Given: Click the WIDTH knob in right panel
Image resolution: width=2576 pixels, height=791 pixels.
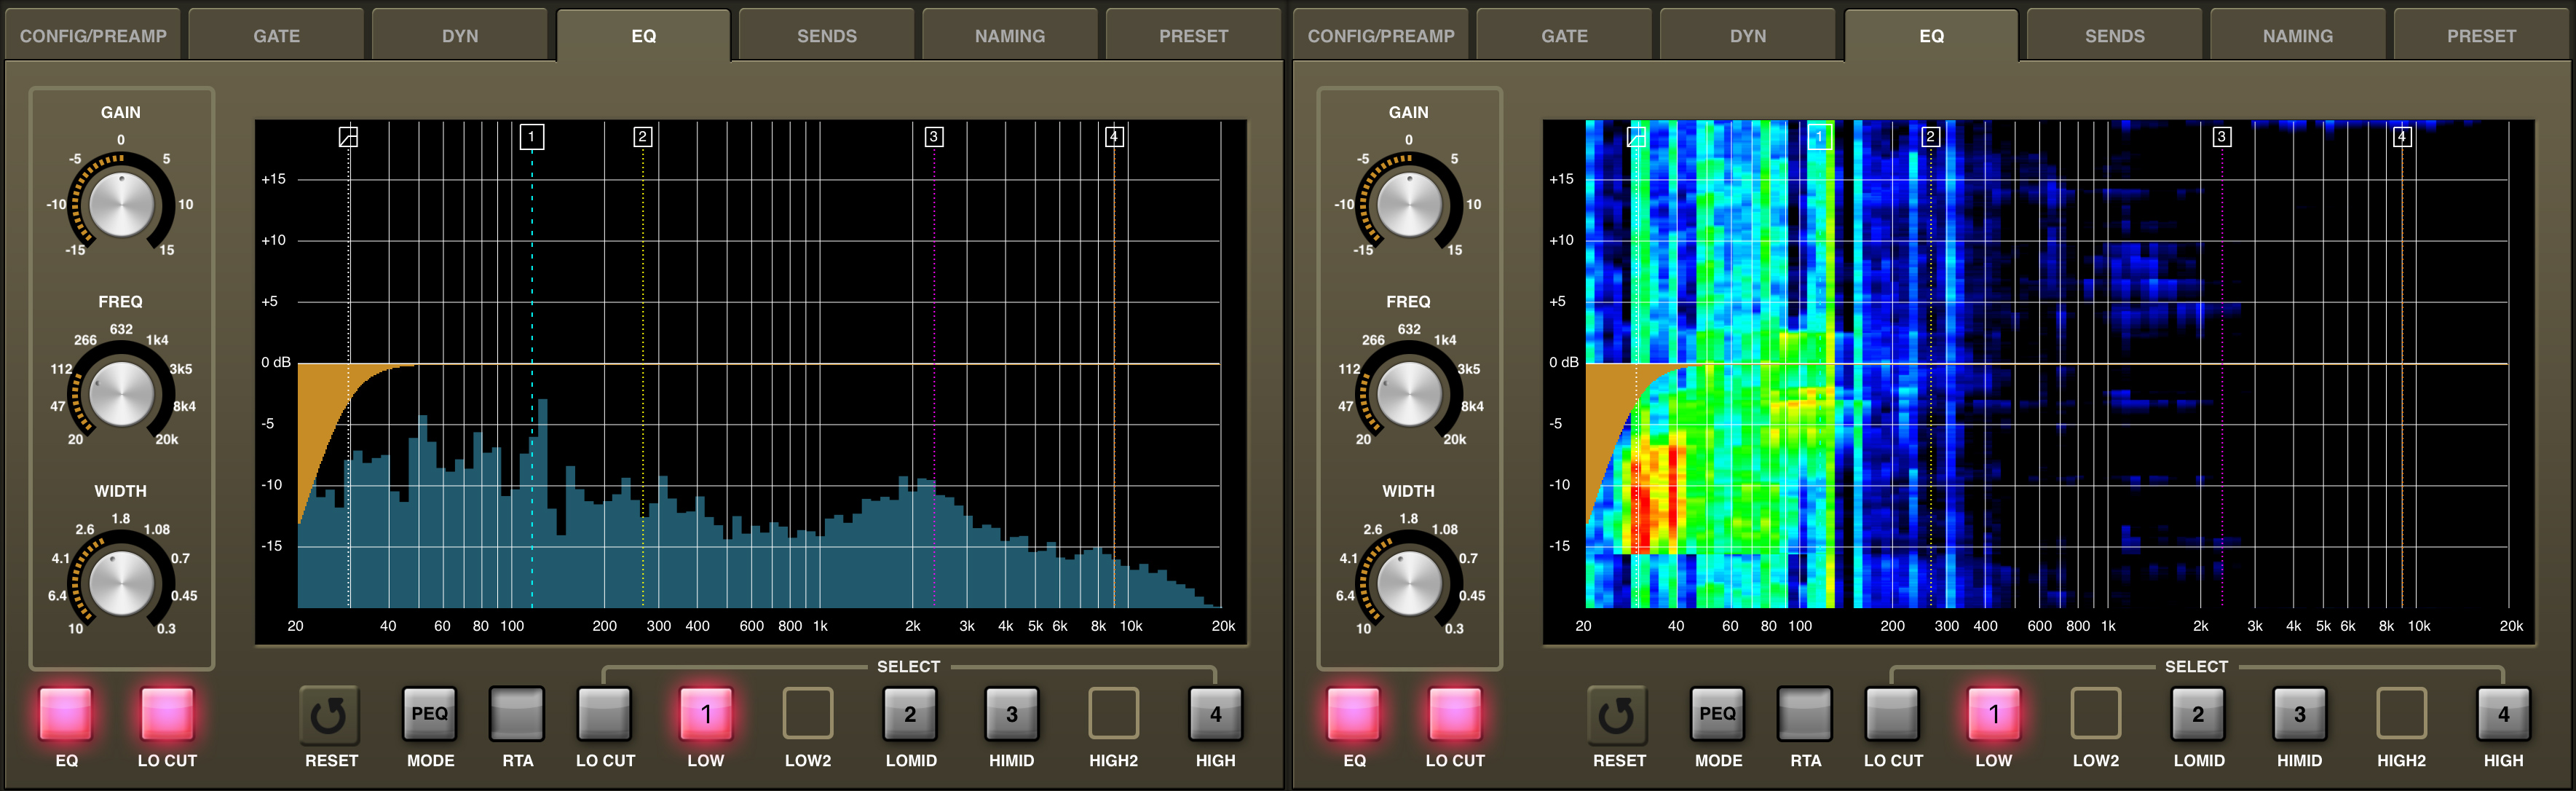Looking at the screenshot, I should (x=1409, y=583).
